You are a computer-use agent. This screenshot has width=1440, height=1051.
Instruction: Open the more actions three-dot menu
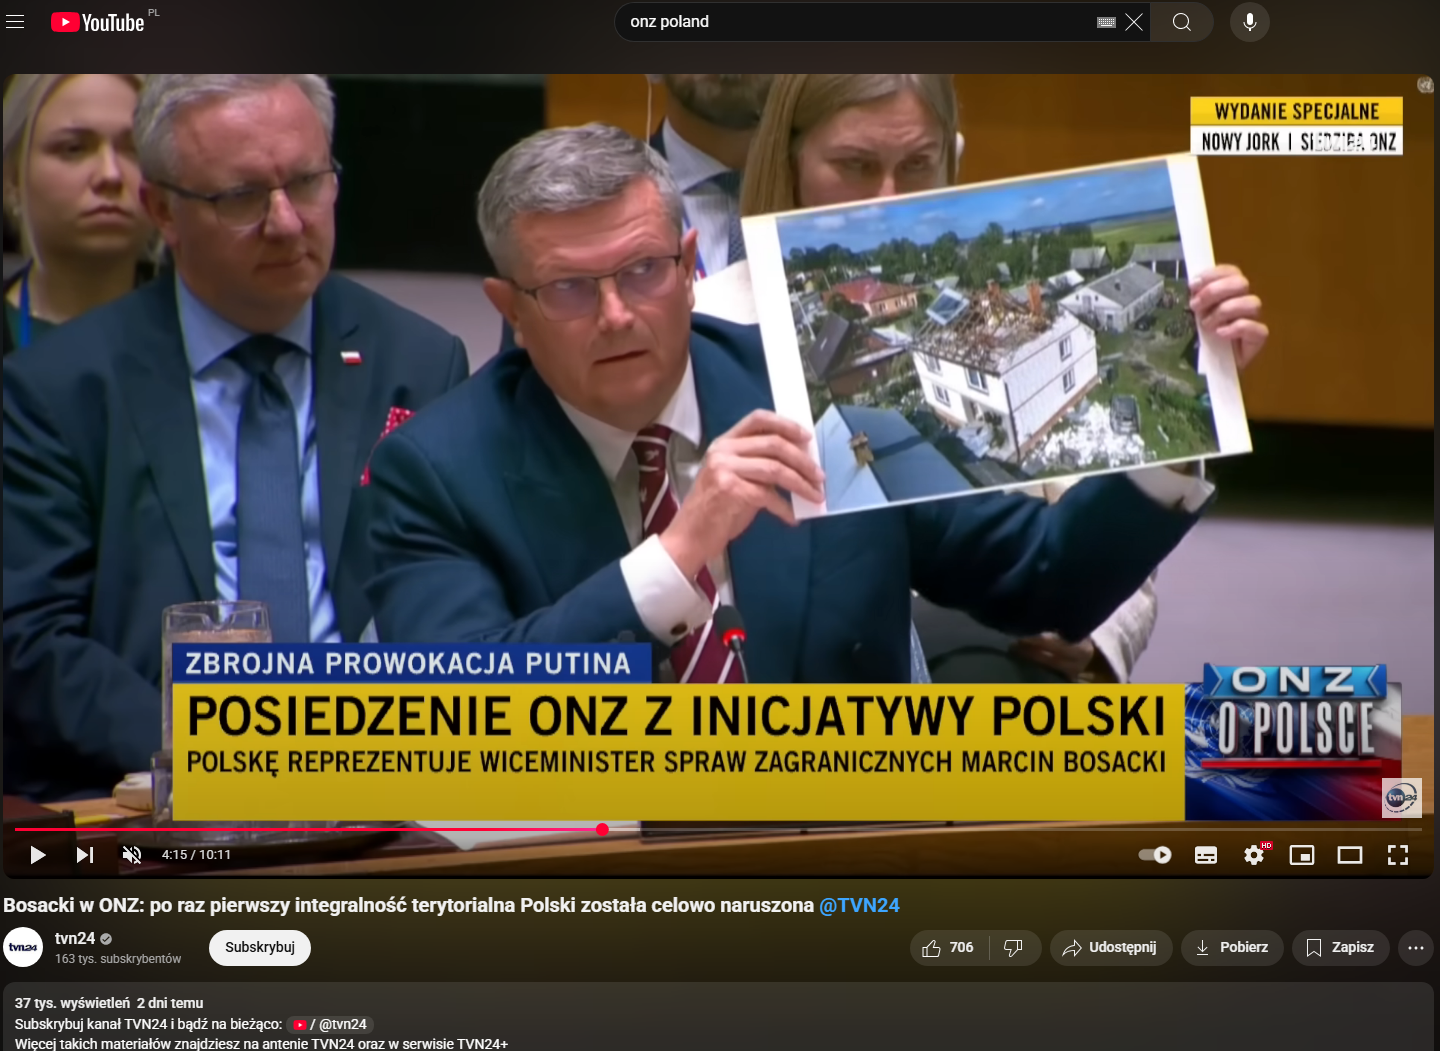(x=1416, y=948)
